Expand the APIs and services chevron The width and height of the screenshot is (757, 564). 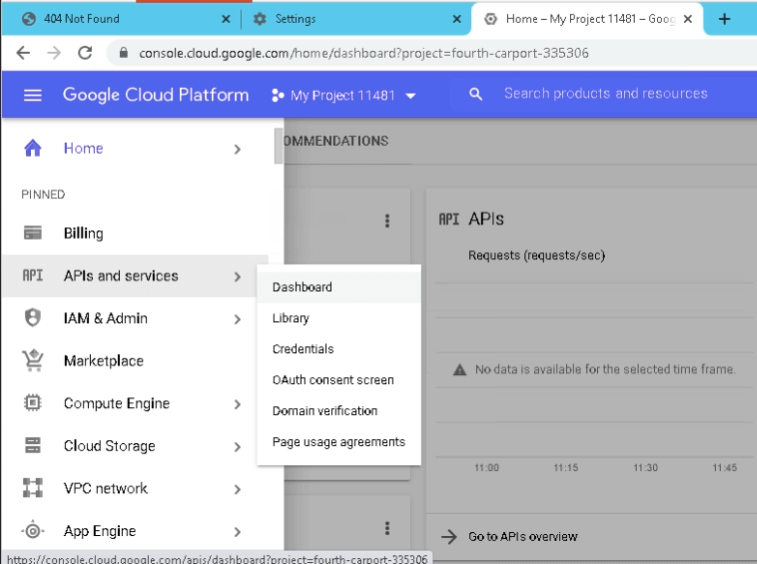coord(237,277)
